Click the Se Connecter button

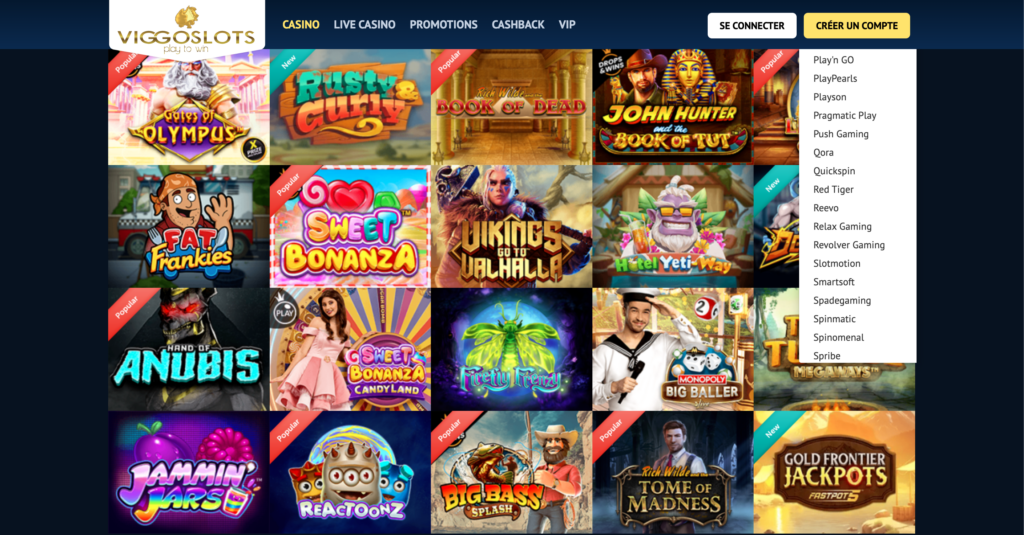(752, 25)
